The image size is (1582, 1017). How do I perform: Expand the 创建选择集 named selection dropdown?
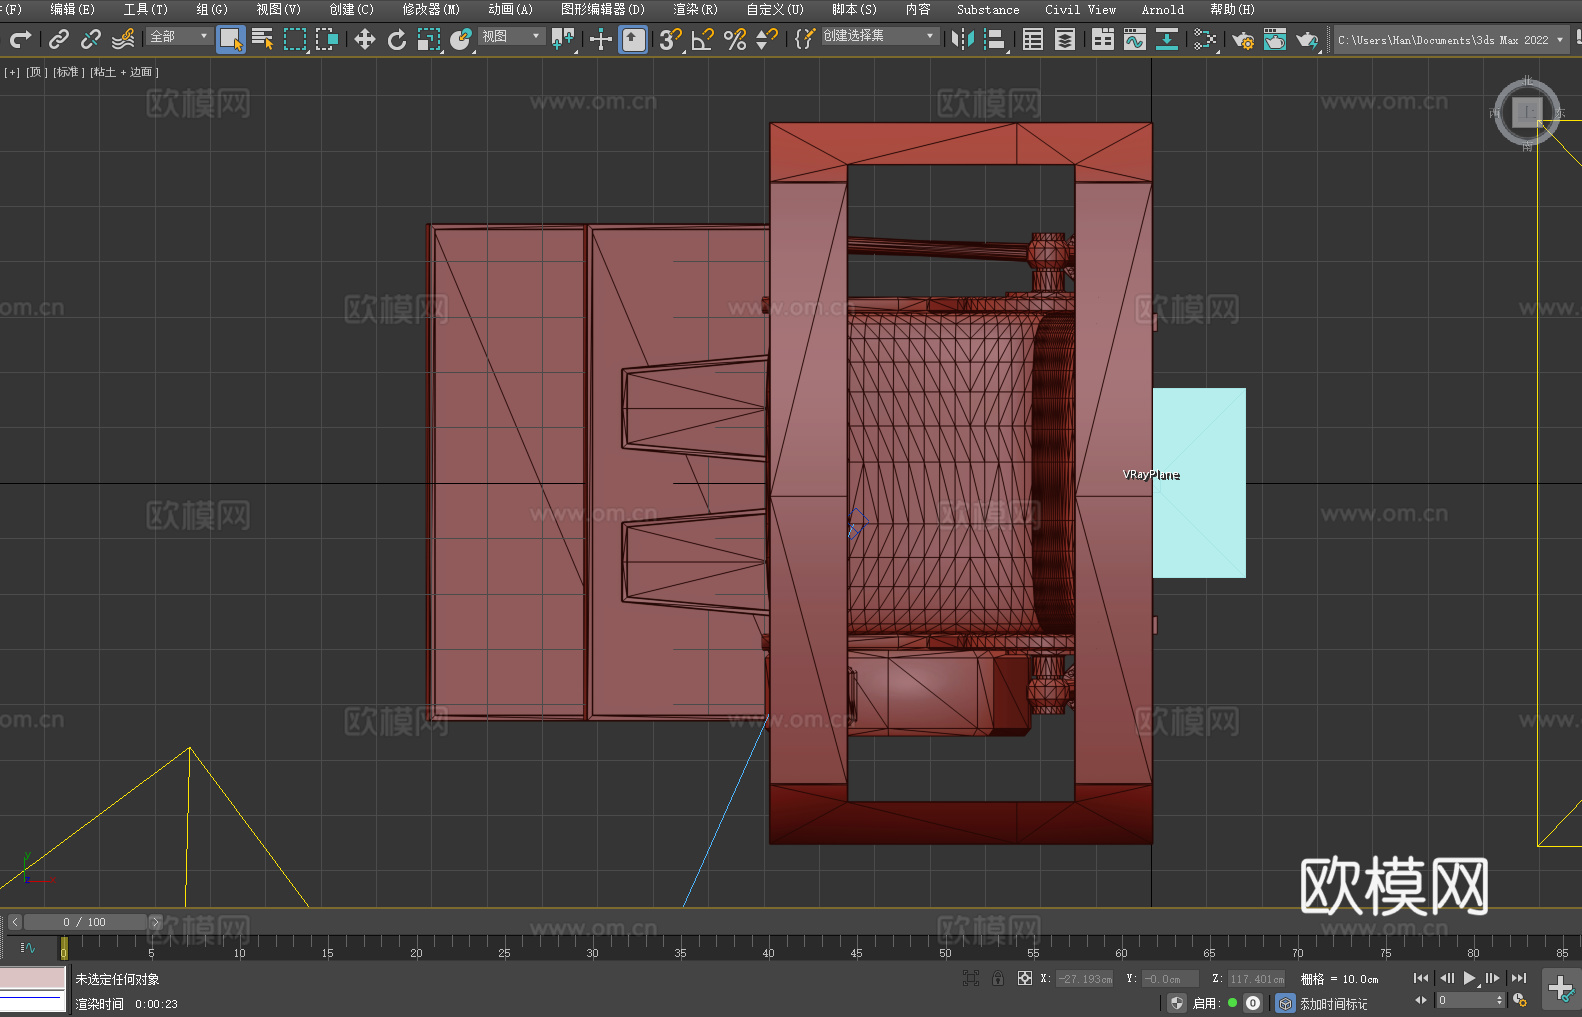click(880, 36)
